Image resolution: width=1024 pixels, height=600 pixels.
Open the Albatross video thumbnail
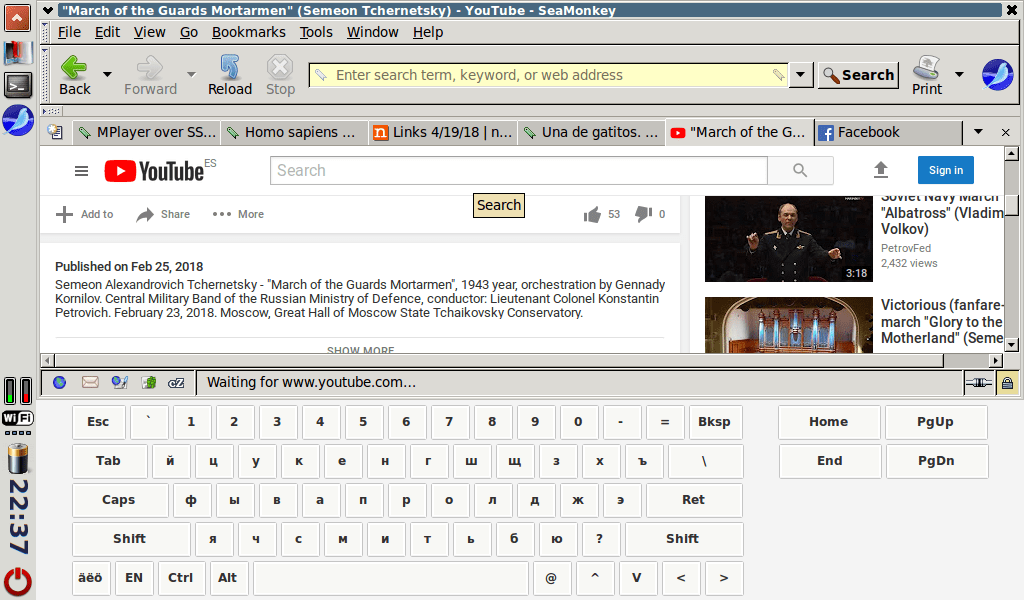(789, 239)
